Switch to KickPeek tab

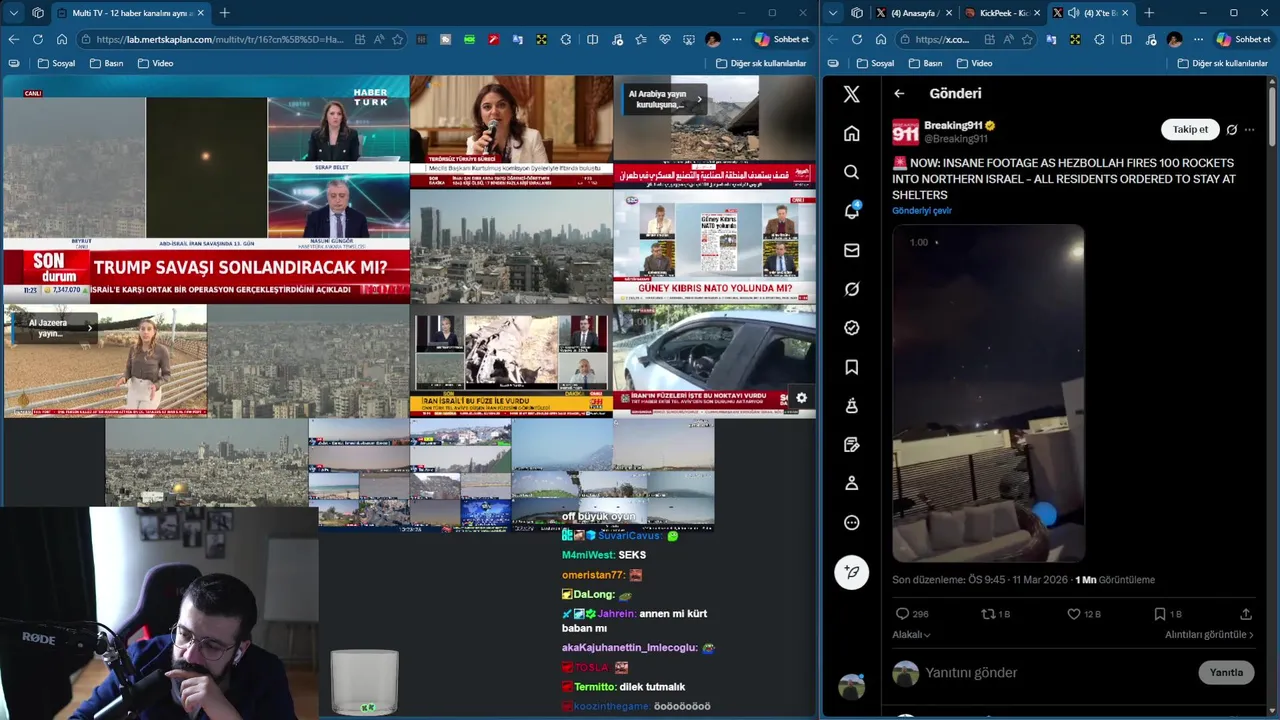click(x=1000, y=13)
